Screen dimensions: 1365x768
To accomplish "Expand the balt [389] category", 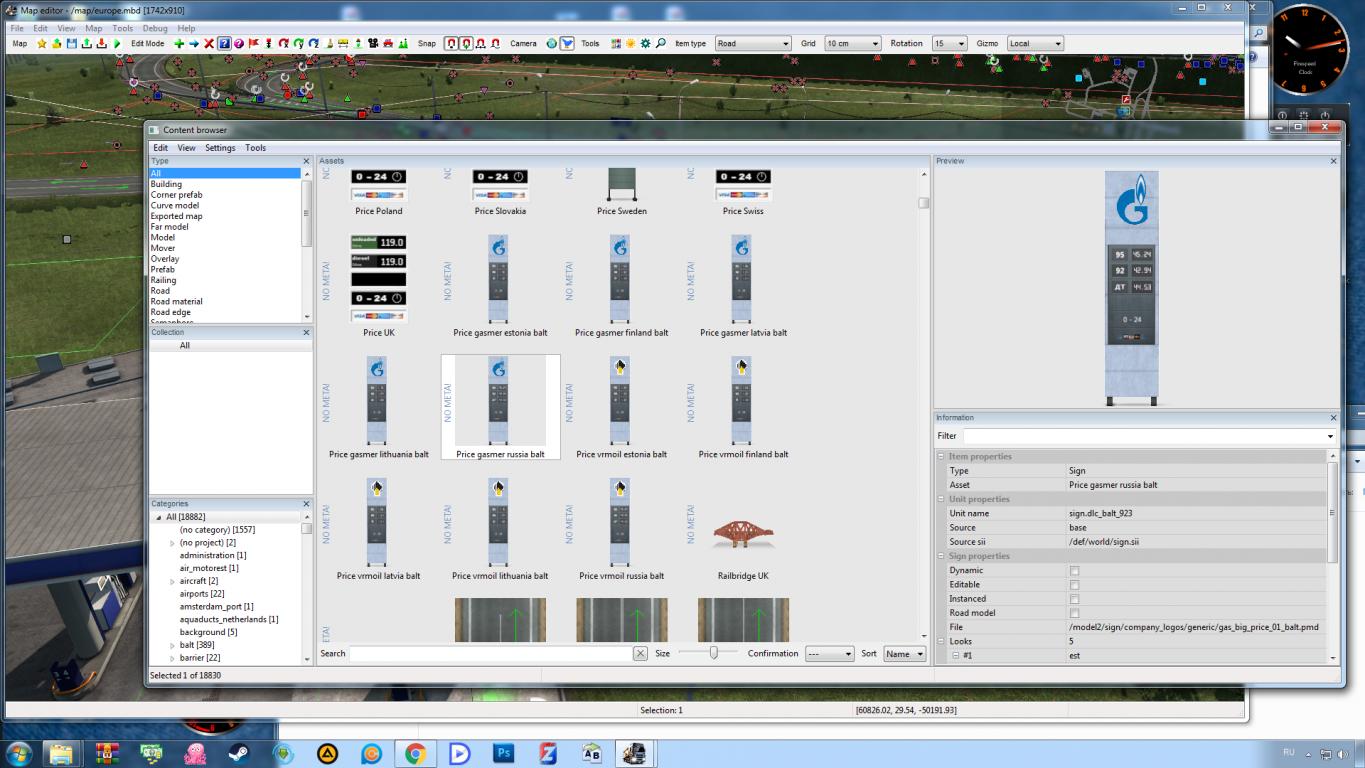I will (x=172, y=646).
